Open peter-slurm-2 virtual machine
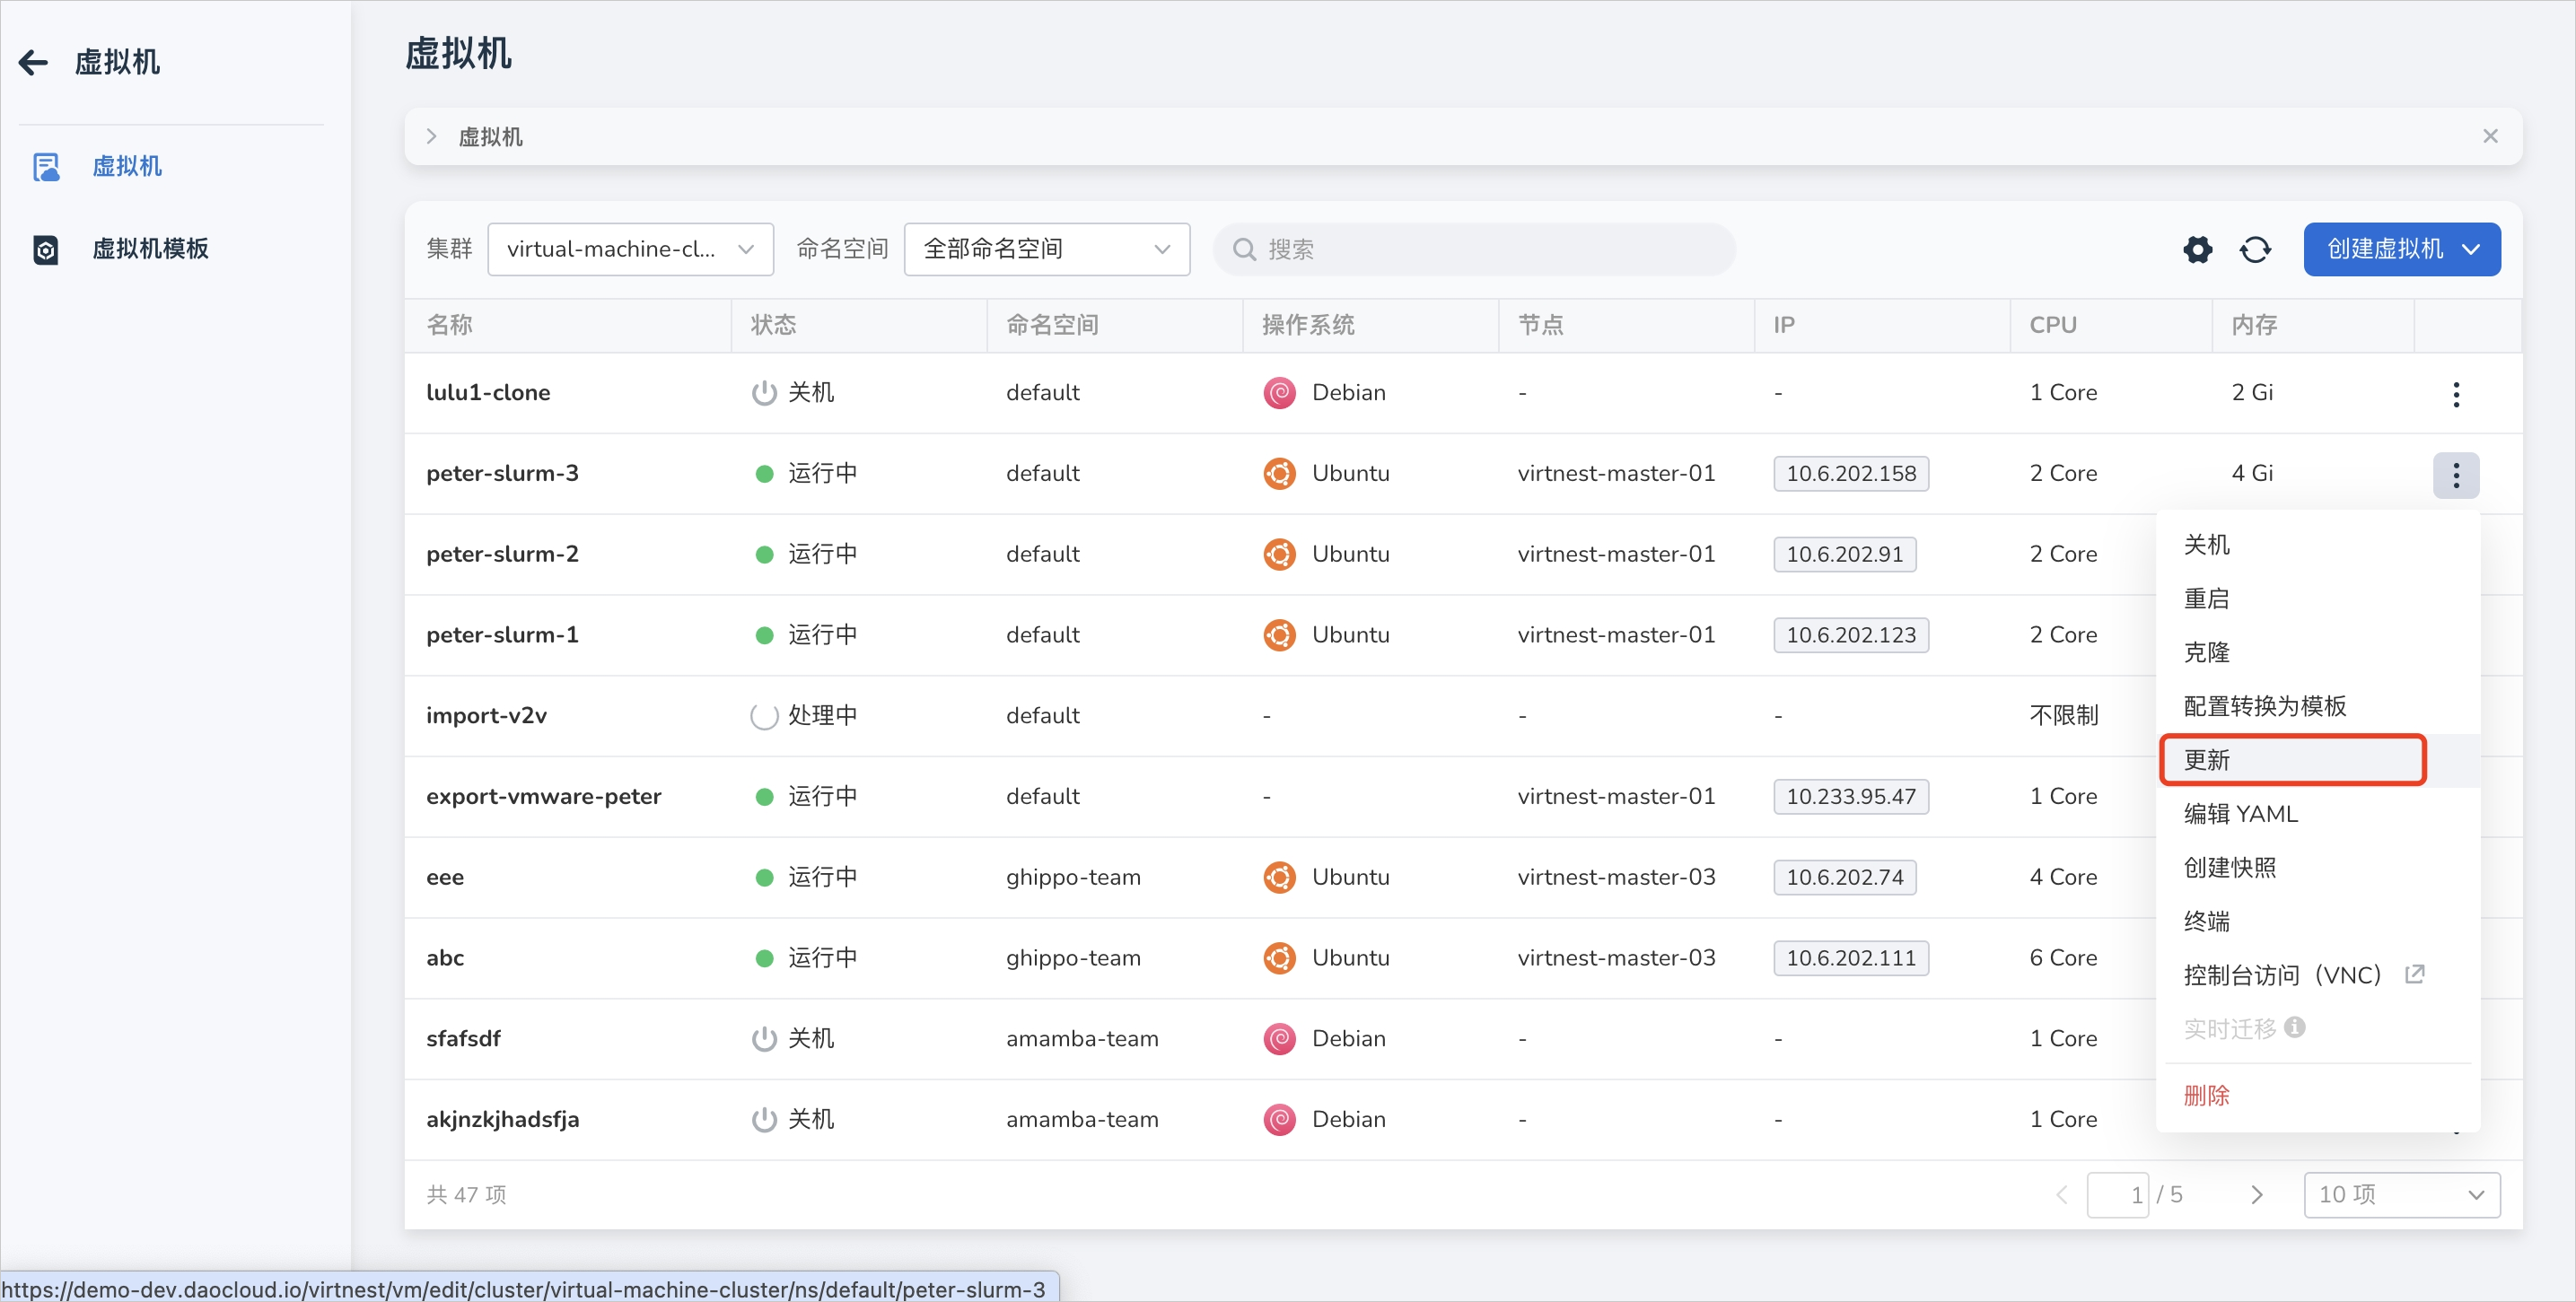This screenshot has width=2576, height=1302. point(502,554)
